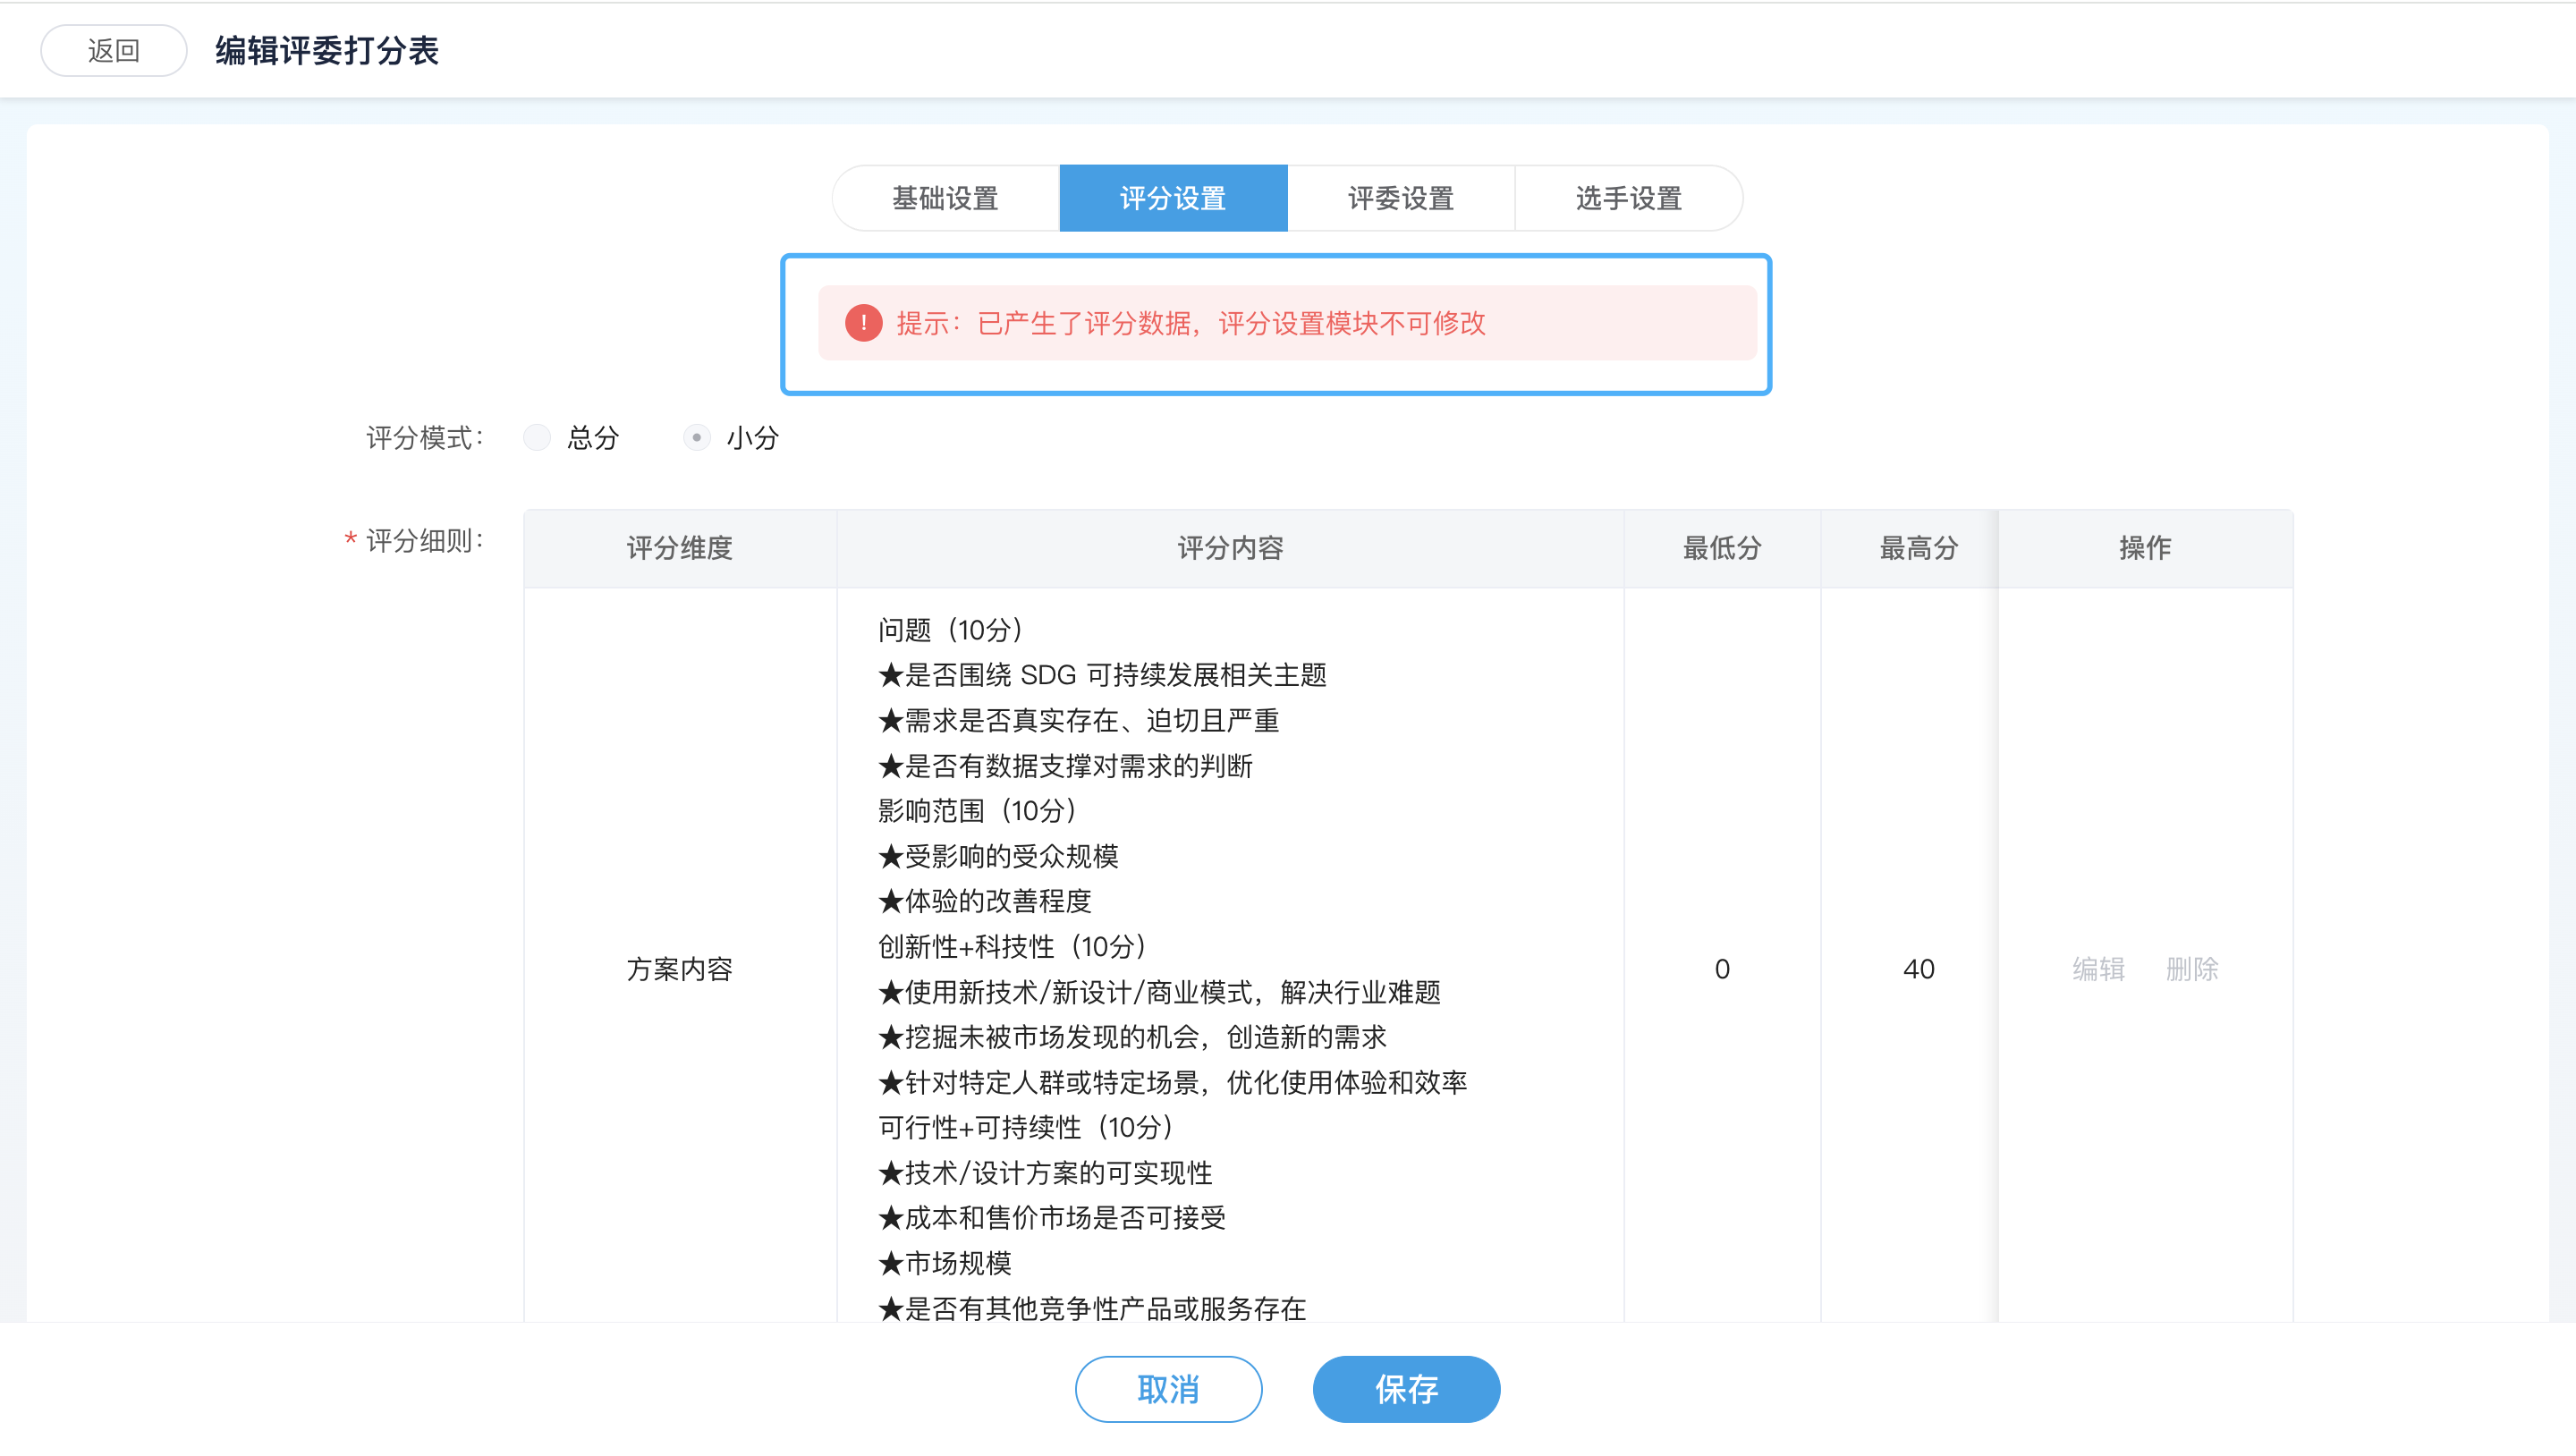2576x1456 pixels.
Task: Click the ★需求是否真实存在、迫切且严重 line
Action: pos(1079,720)
